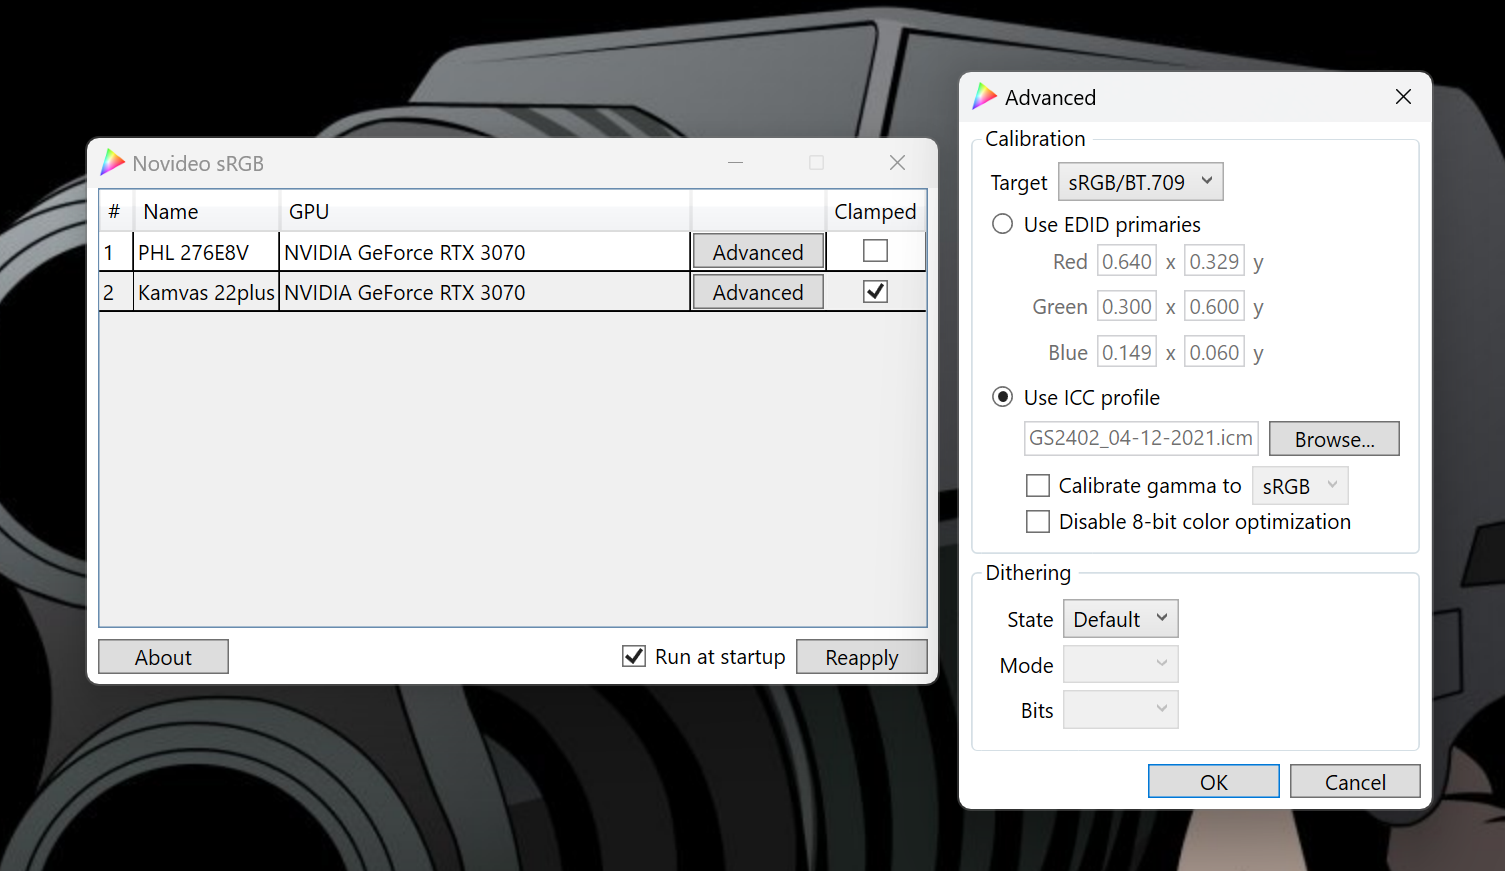Click the About button
Image resolution: width=1505 pixels, height=871 pixels.
(x=163, y=657)
